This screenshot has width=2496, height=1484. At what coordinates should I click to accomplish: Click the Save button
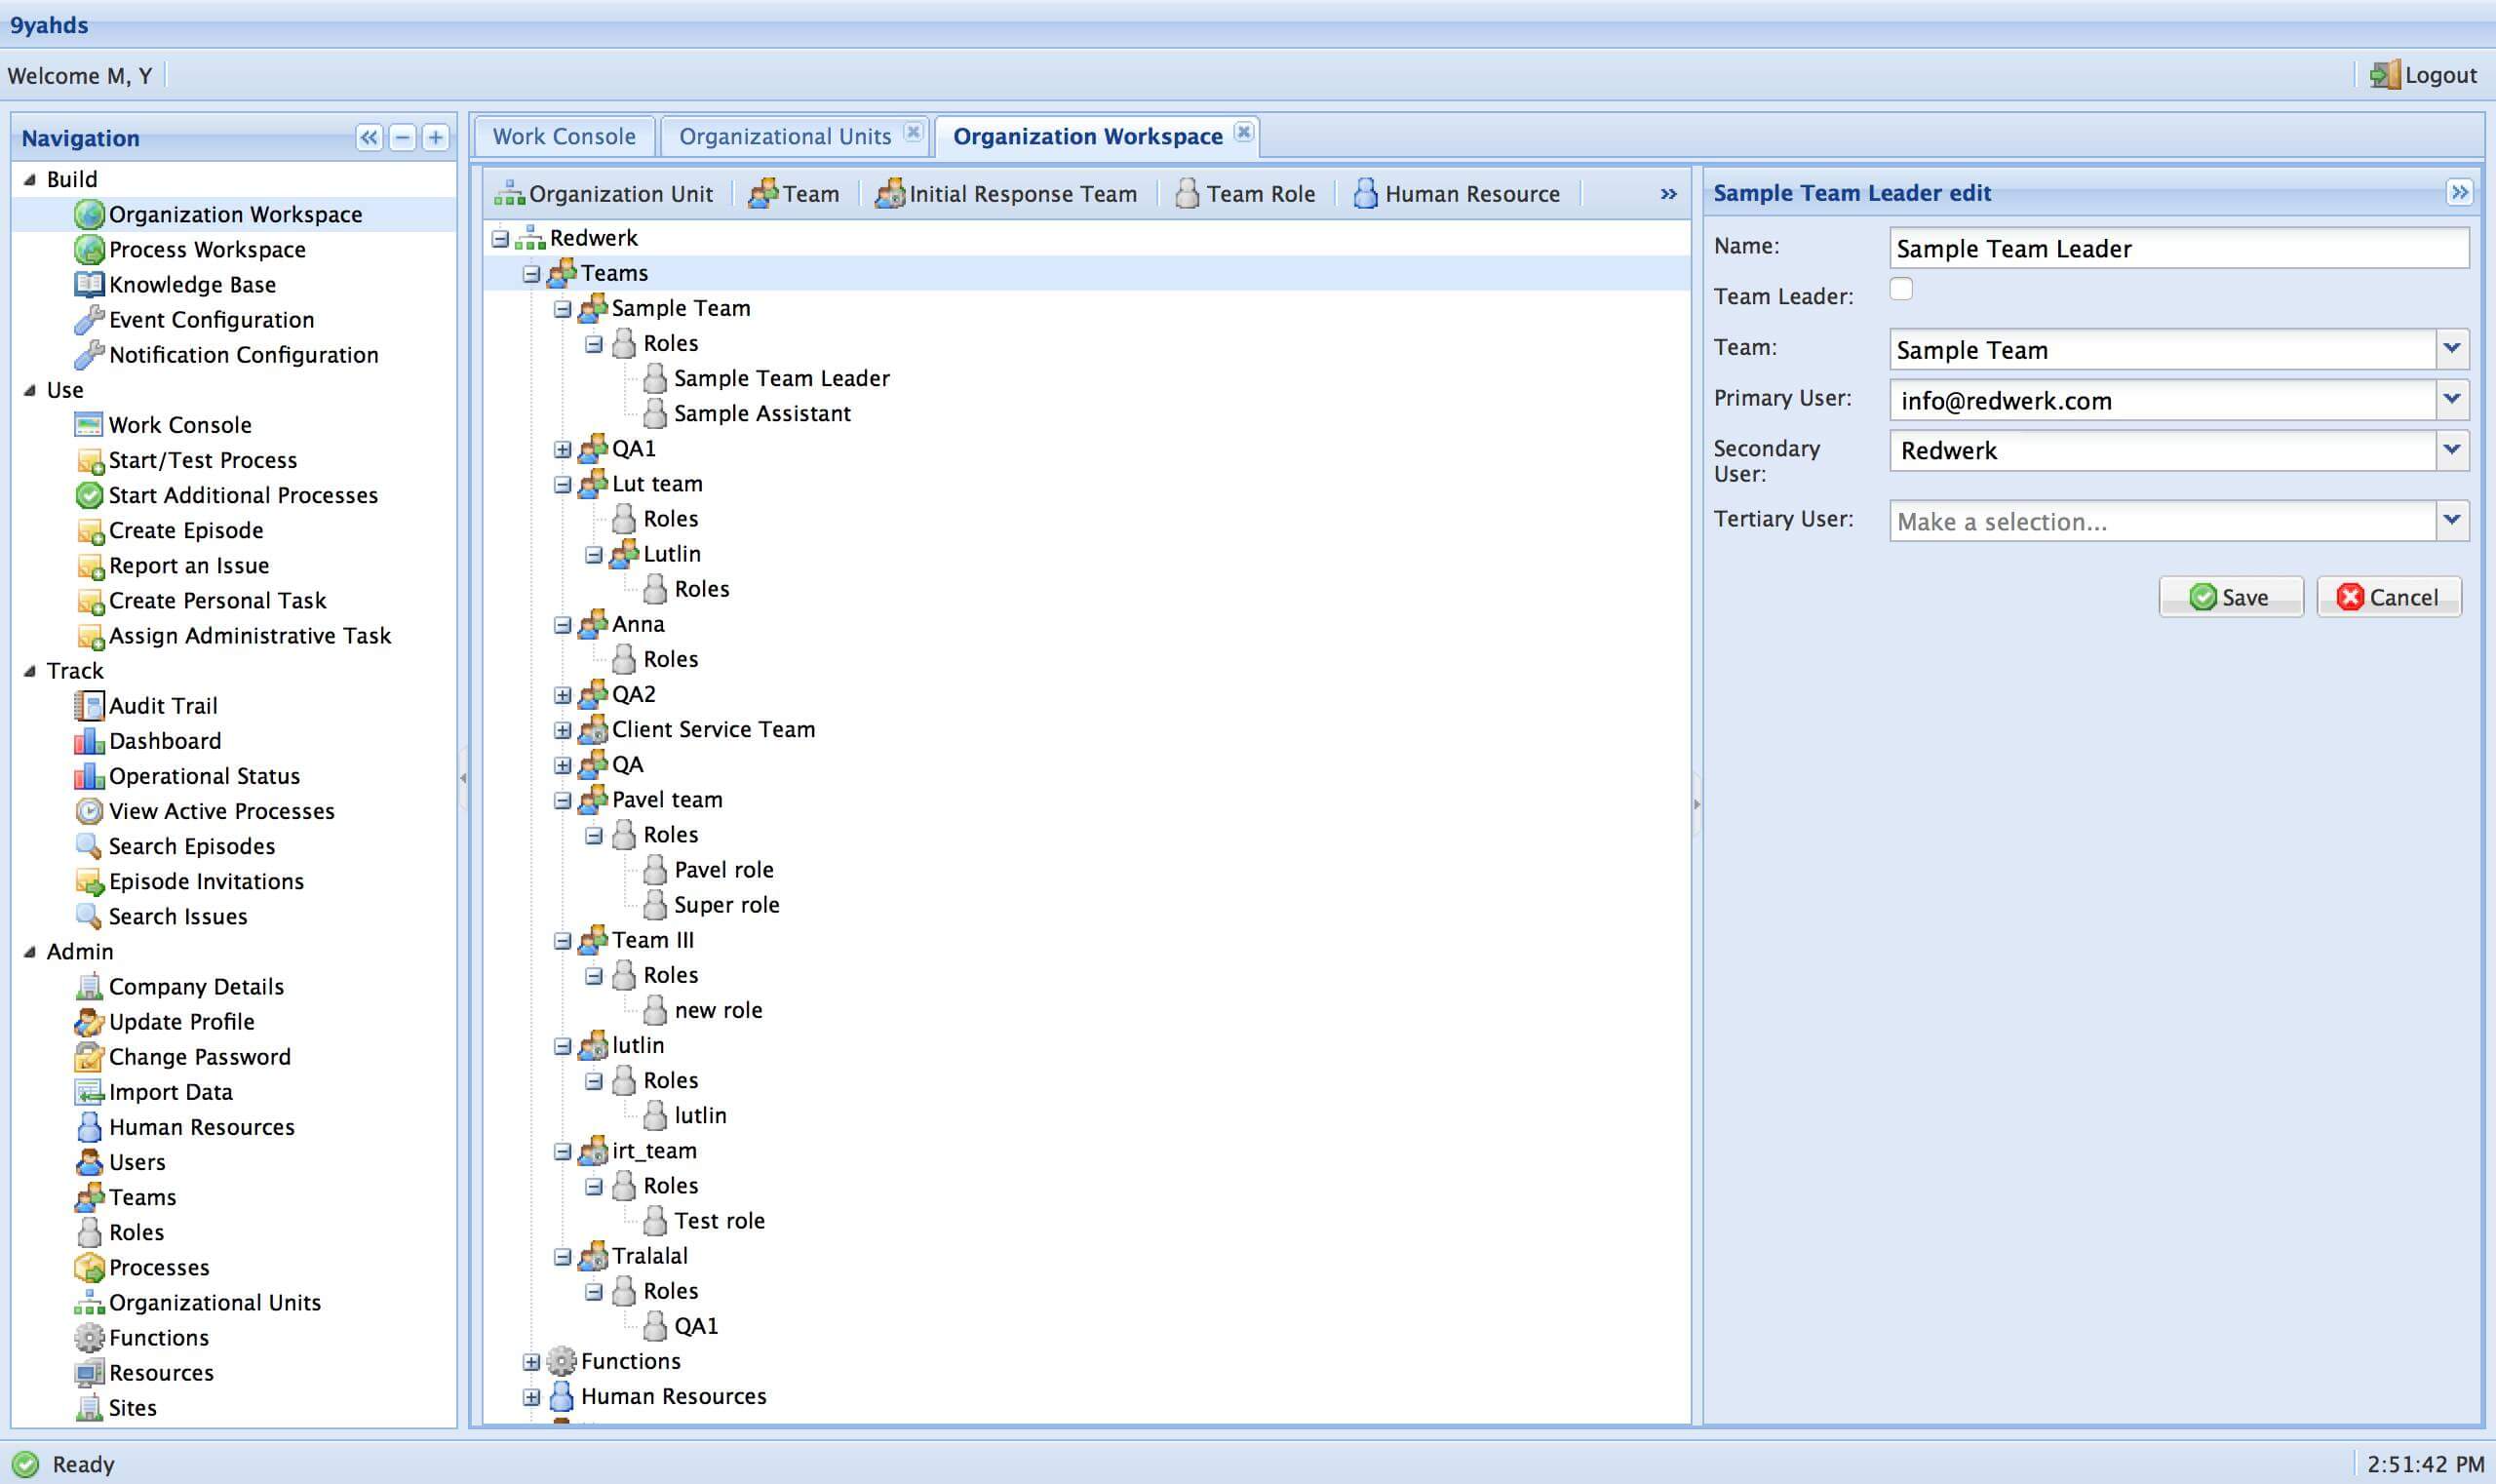pos(2231,597)
